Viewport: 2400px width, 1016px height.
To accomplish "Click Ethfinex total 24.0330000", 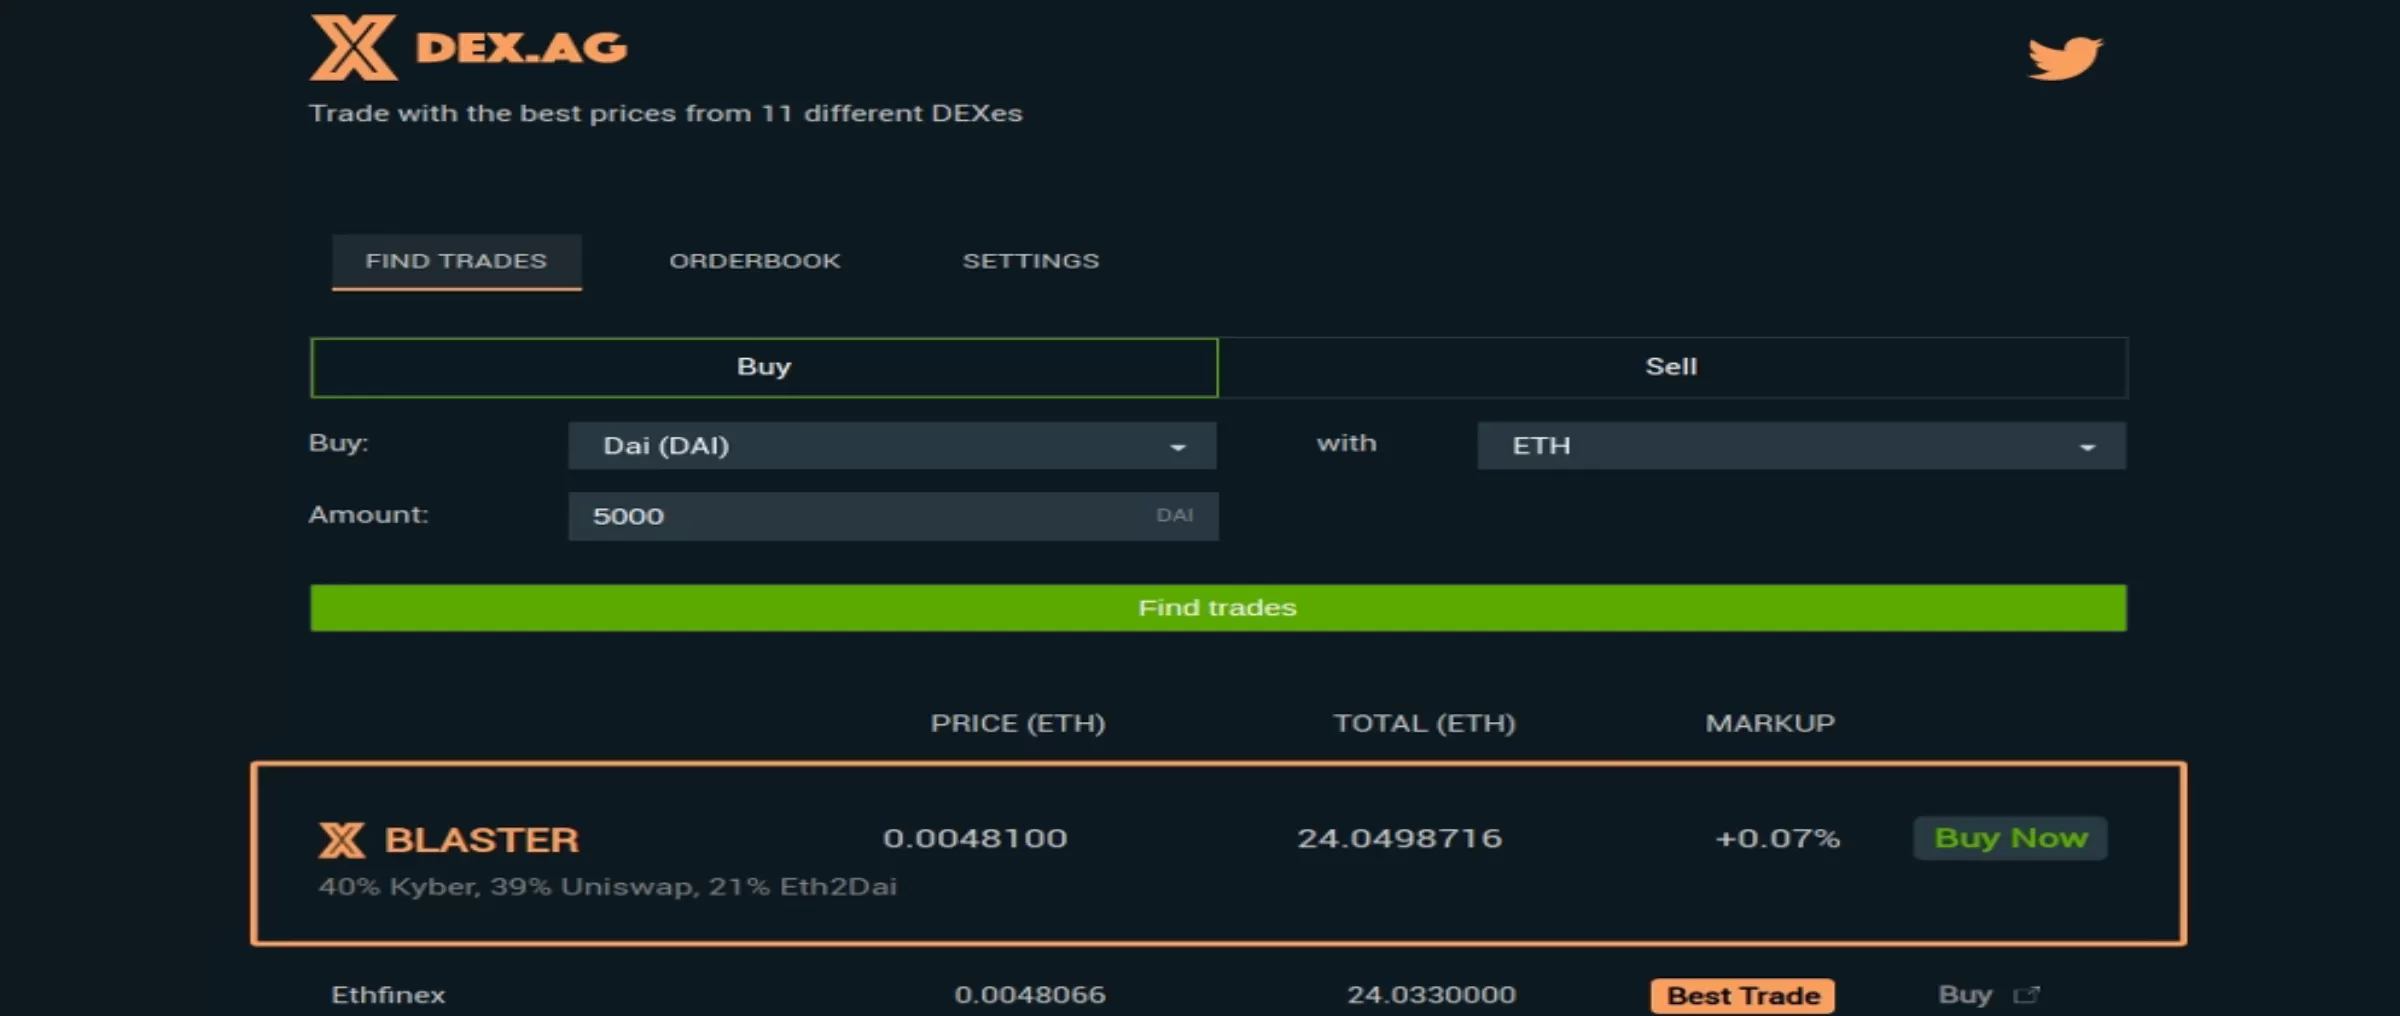I will (1431, 995).
